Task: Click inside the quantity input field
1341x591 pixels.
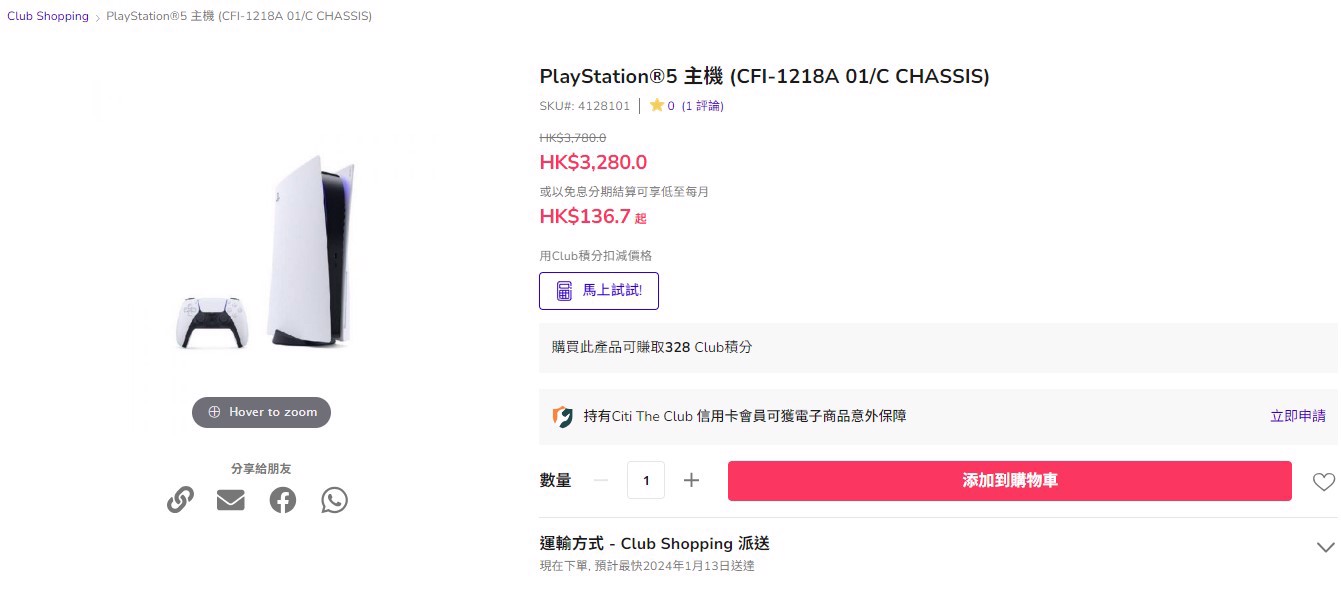Action: [646, 480]
